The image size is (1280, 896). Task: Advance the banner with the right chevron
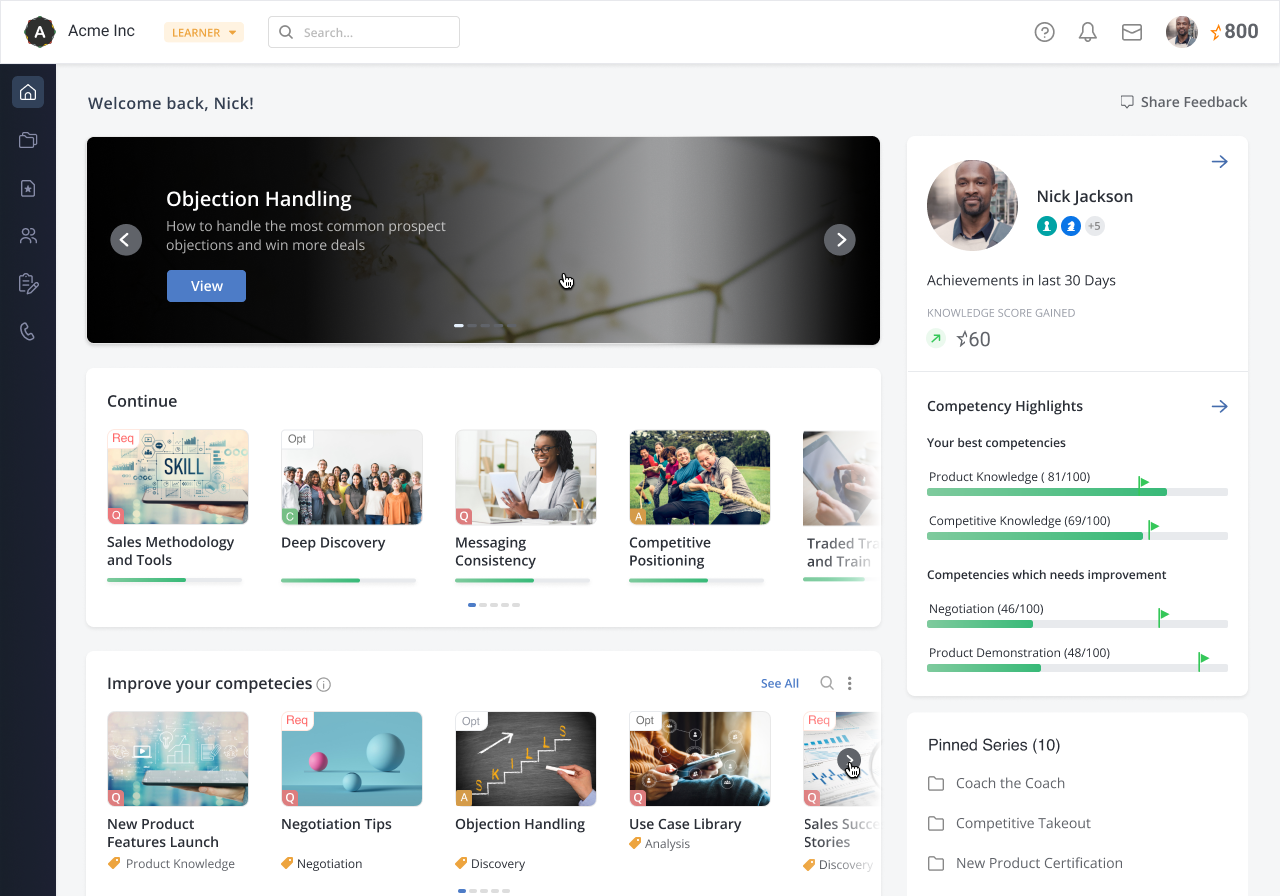point(840,239)
